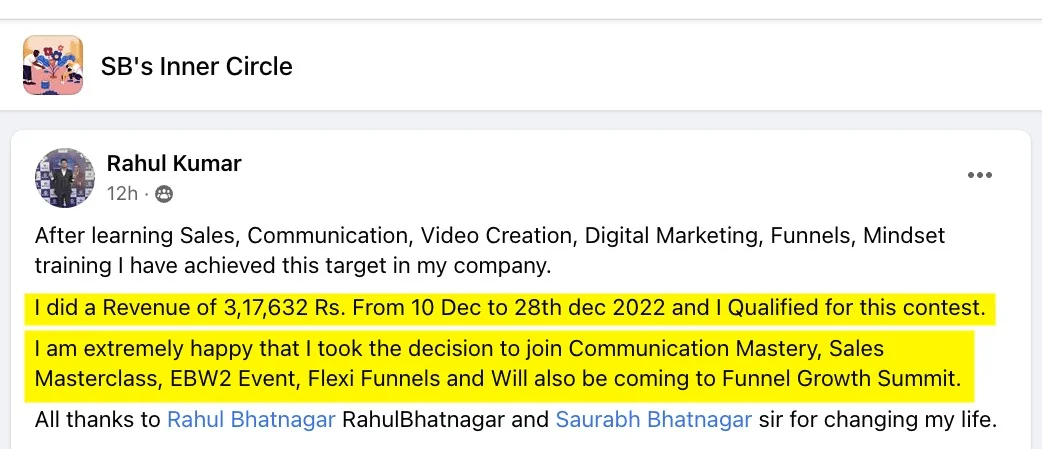
Task: Open the three-dot post options menu
Action: pos(979,176)
